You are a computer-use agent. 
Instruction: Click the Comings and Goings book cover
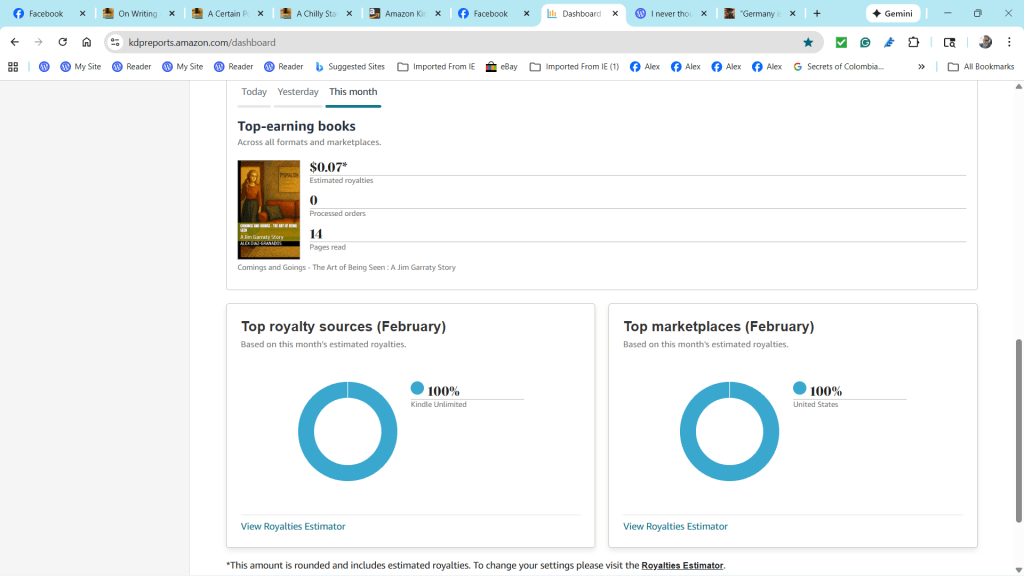pos(269,210)
